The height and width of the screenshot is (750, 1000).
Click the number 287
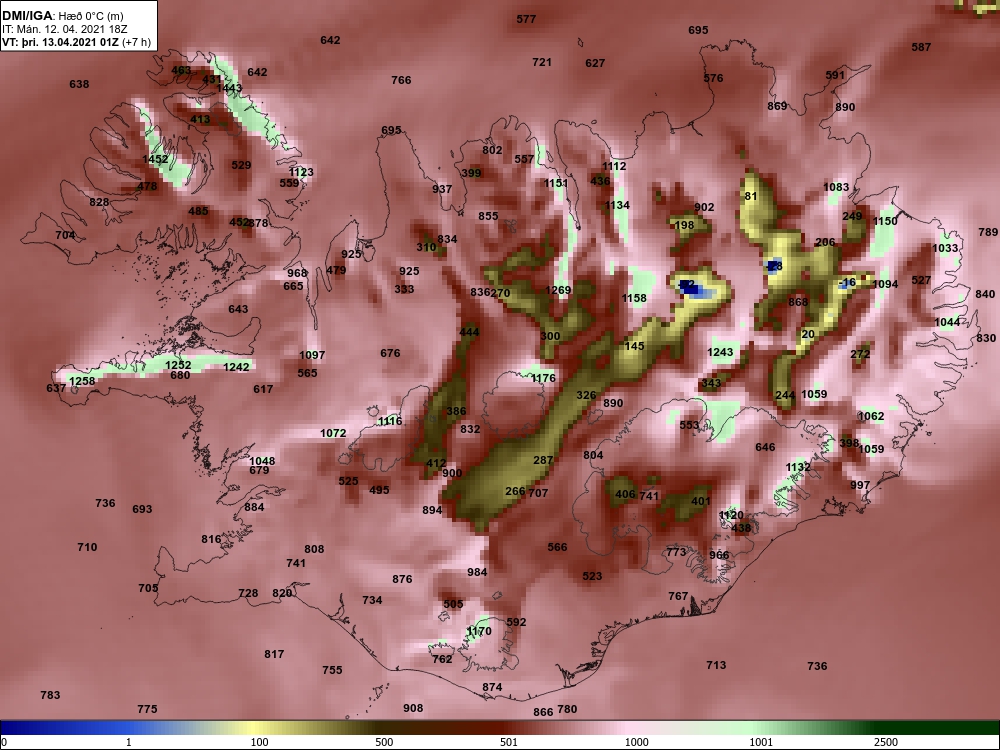point(543,460)
